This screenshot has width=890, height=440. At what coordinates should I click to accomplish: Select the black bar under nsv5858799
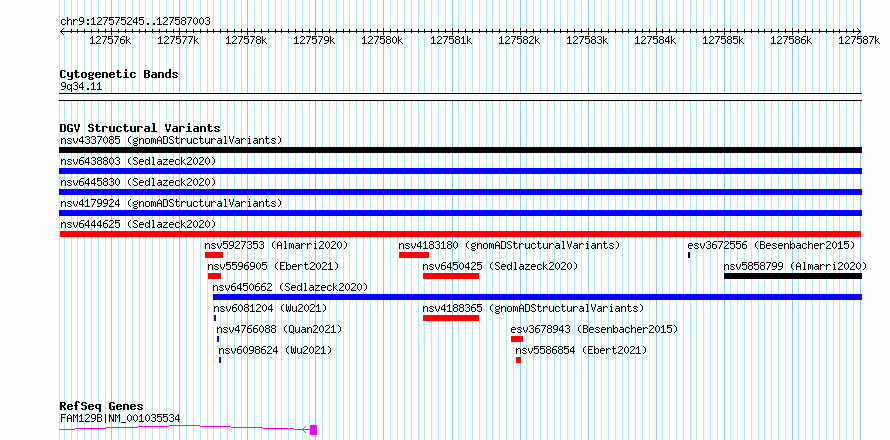pos(793,276)
